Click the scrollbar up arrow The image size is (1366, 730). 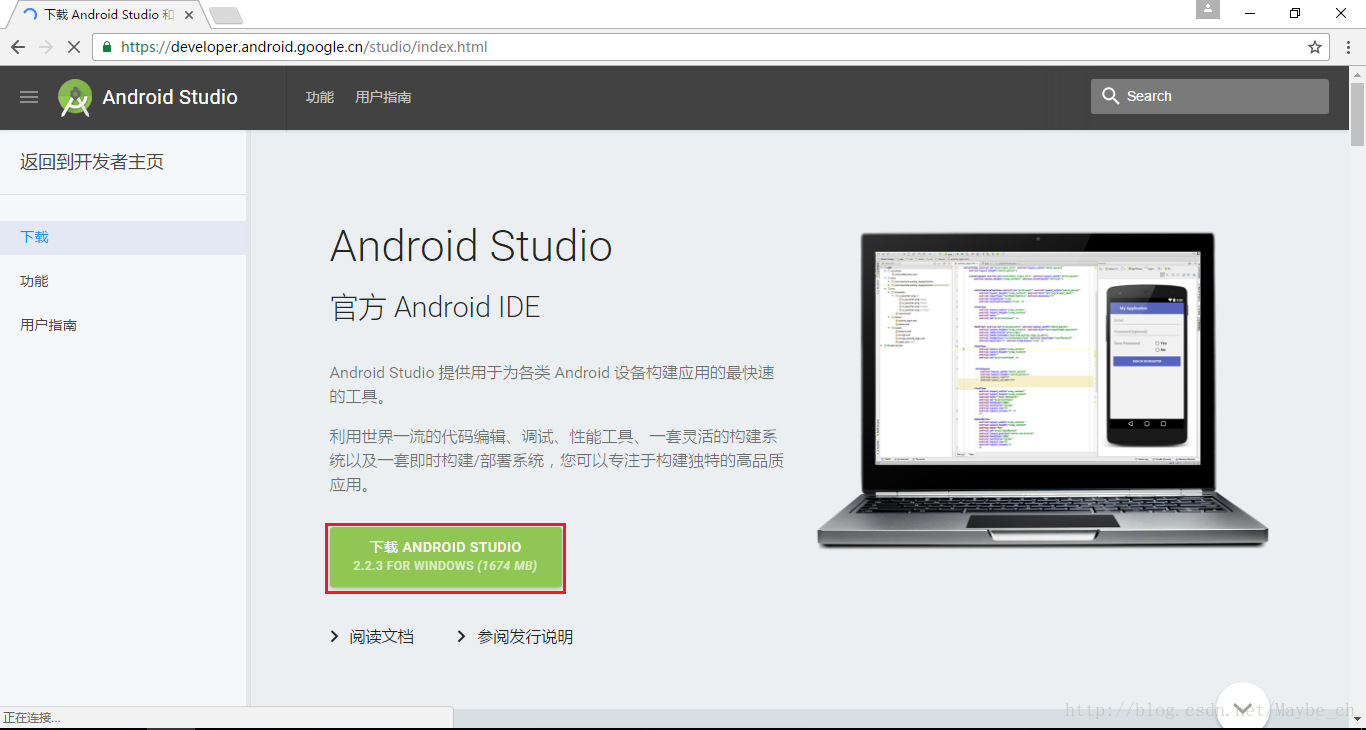click(1357, 73)
